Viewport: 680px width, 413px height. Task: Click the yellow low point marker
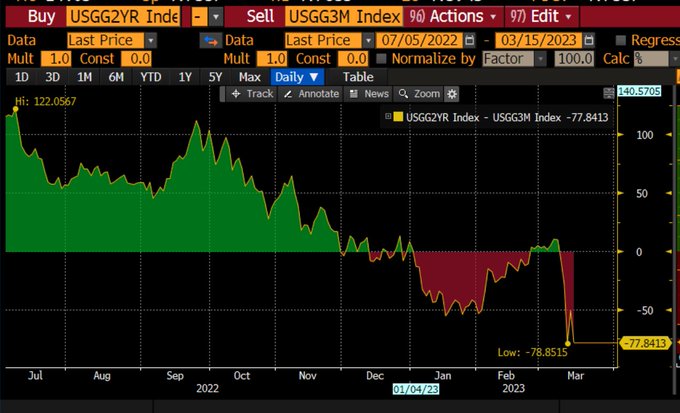(x=568, y=344)
